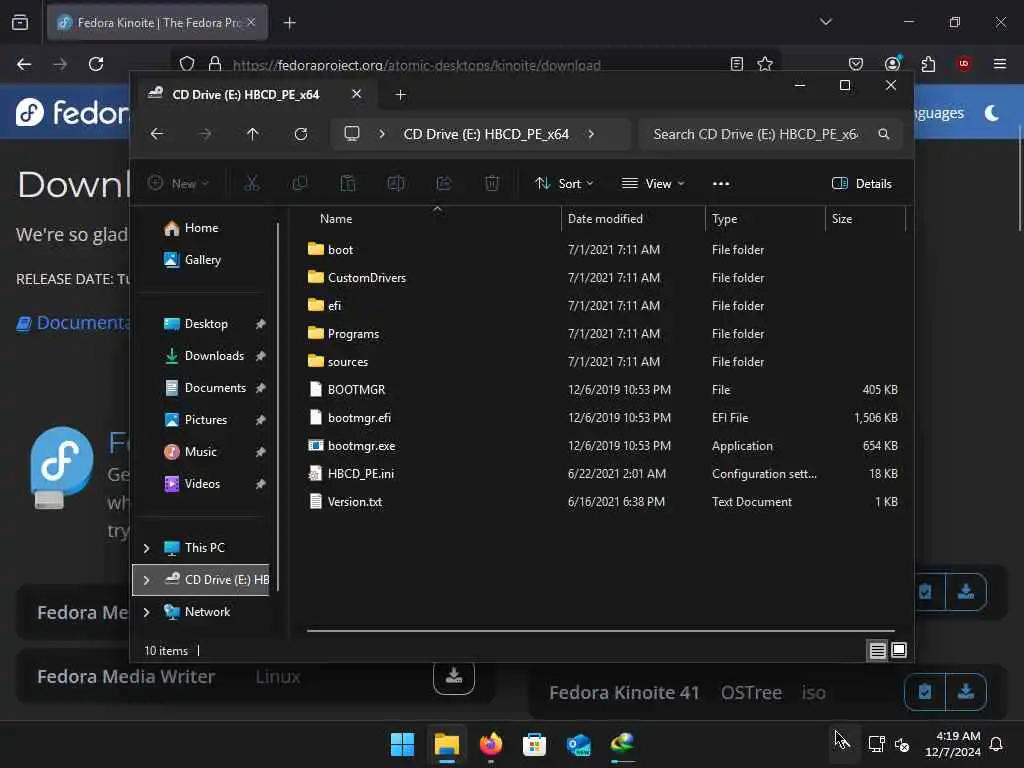Screen dimensions: 1024x768
Task: Click Firefox icon in the taskbar
Action: coord(490,744)
